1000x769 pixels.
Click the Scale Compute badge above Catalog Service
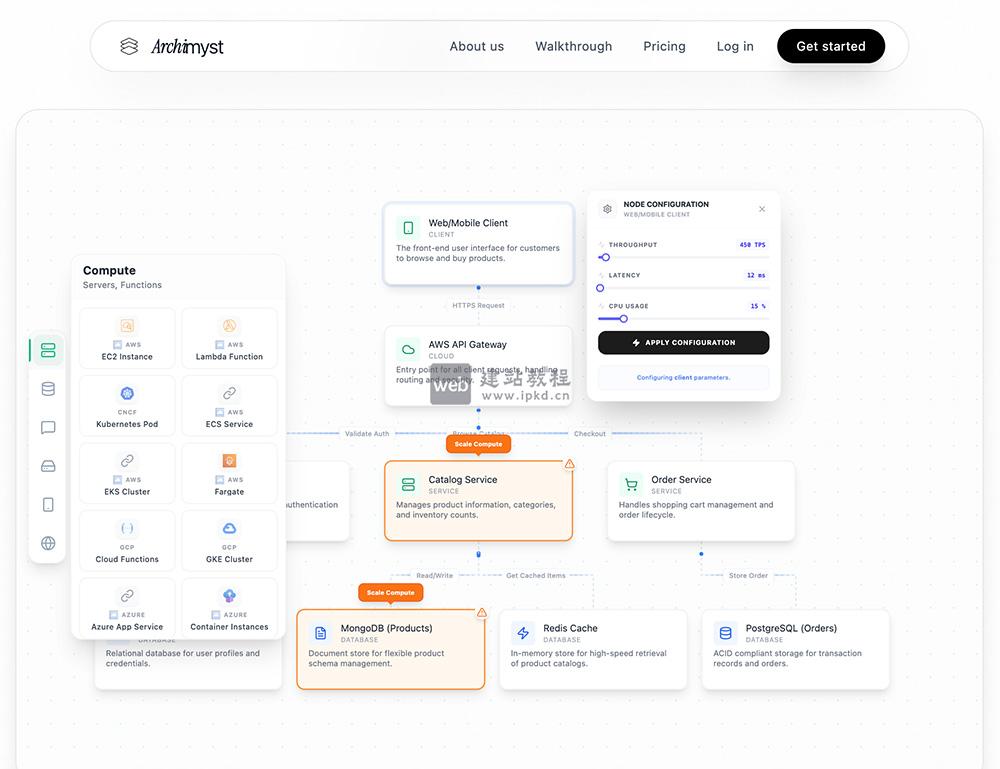pos(478,443)
